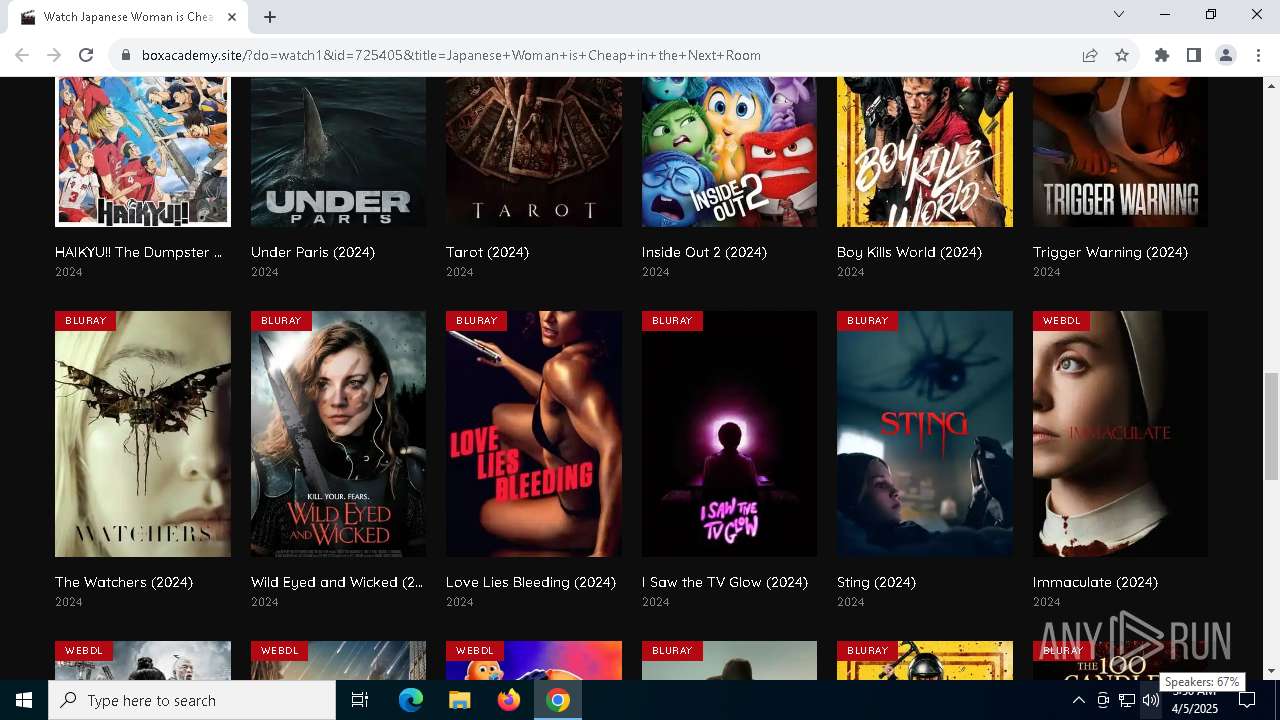Image resolution: width=1280 pixels, height=720 pixels.
Task: Click I Saw the TV Glow (2024) title
Action: pyautogui.click(x=725, y=582)
